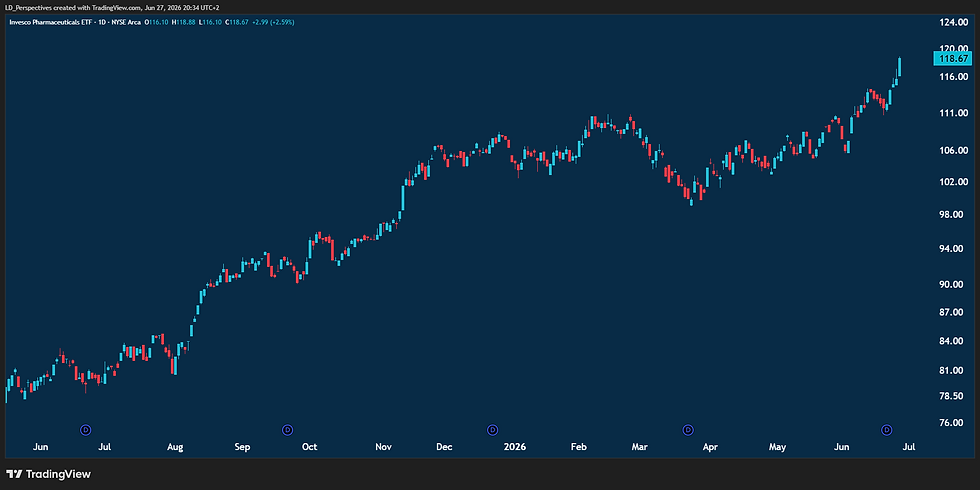This screenshot has height=490, width=980.
Task: Click the 102.00 price axis label
Action: pos(954,182)
